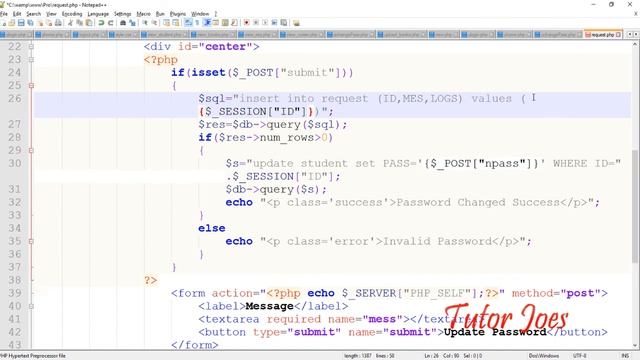Open the Settings menu
Viewport: 640px width, 360px height.
click(x=122, y=14)
